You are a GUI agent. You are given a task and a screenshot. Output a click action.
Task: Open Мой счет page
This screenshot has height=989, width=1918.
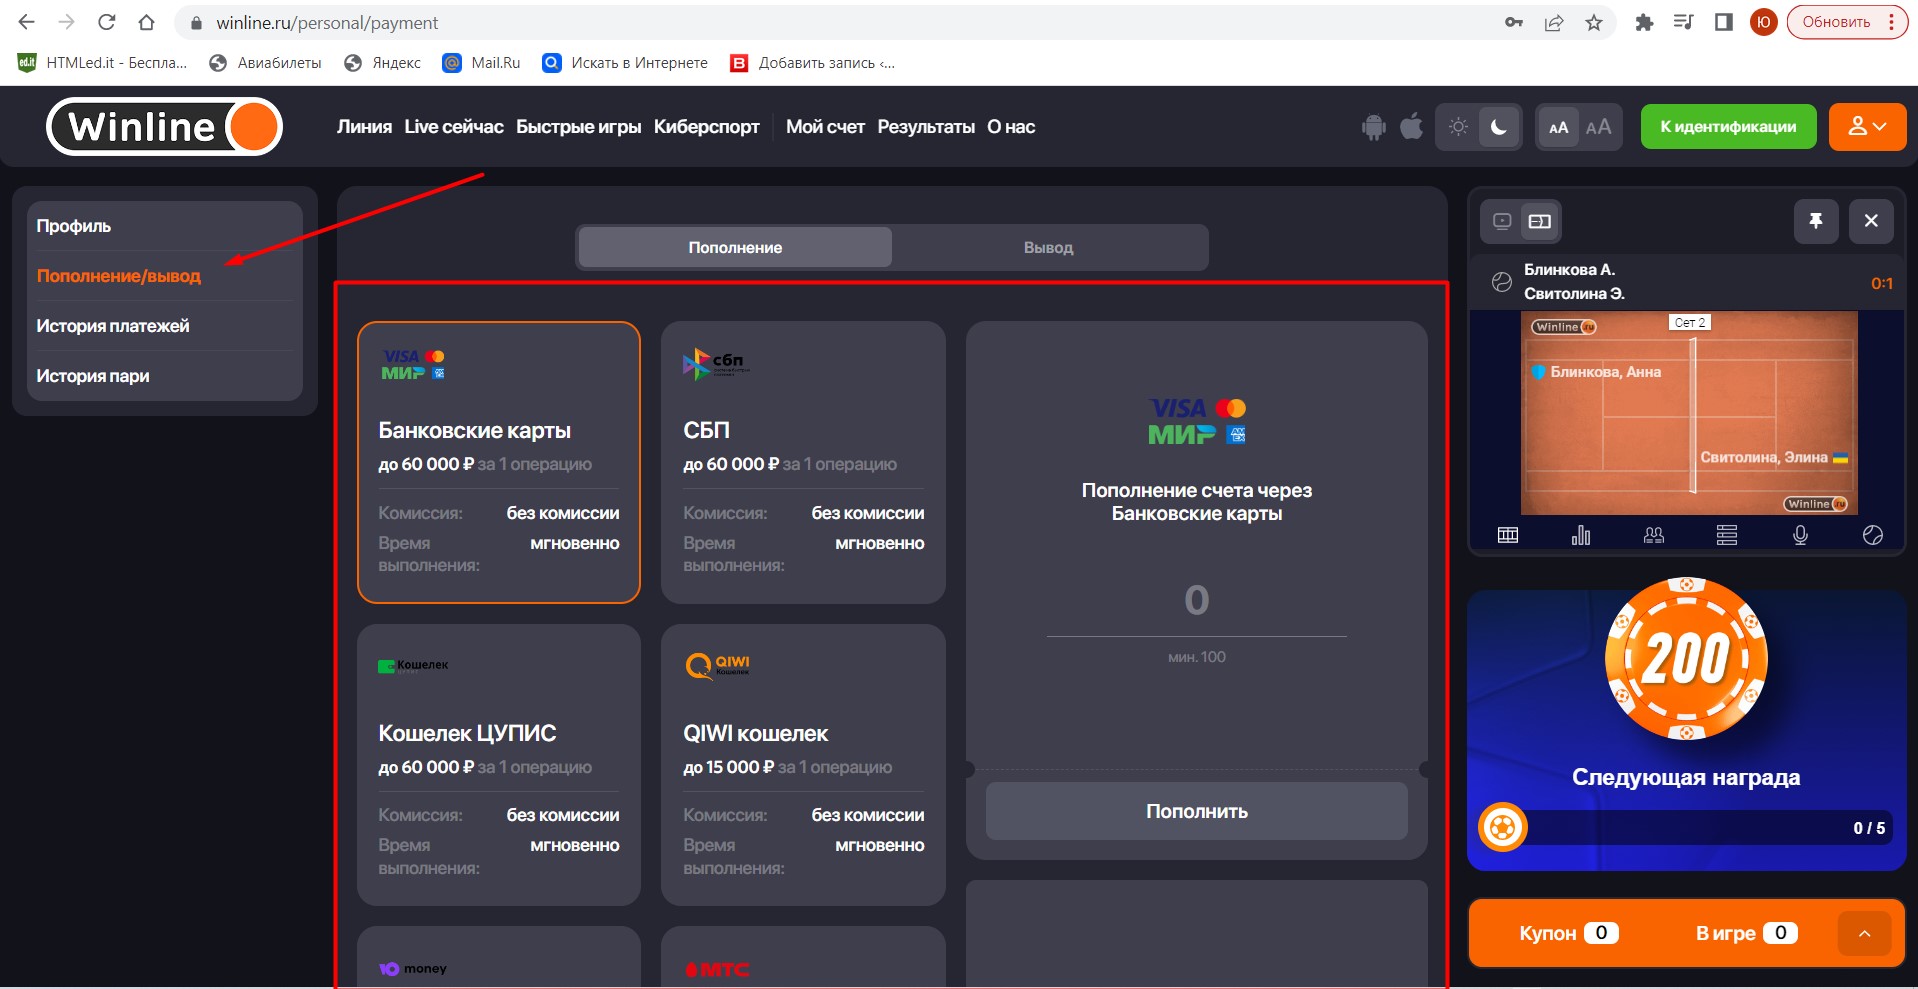click(825, 127)
